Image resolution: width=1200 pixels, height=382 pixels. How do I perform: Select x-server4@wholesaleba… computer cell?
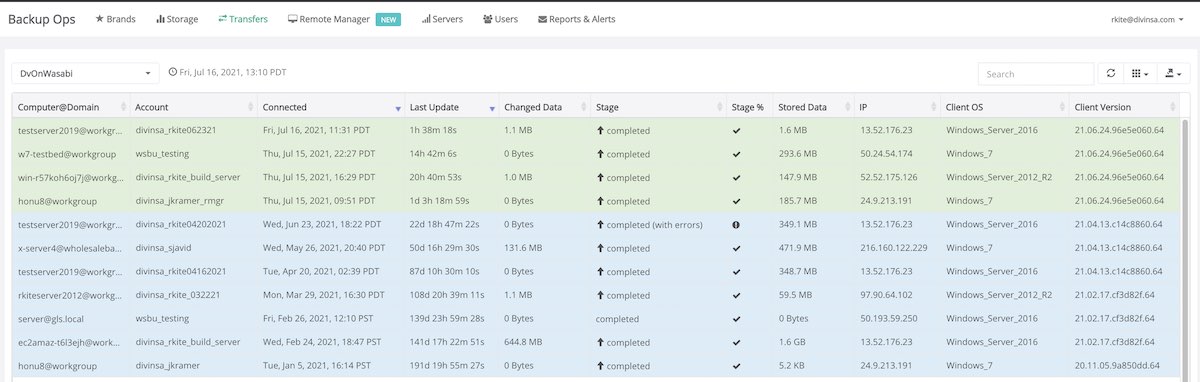pyautogui.click(x=70, y=248)
